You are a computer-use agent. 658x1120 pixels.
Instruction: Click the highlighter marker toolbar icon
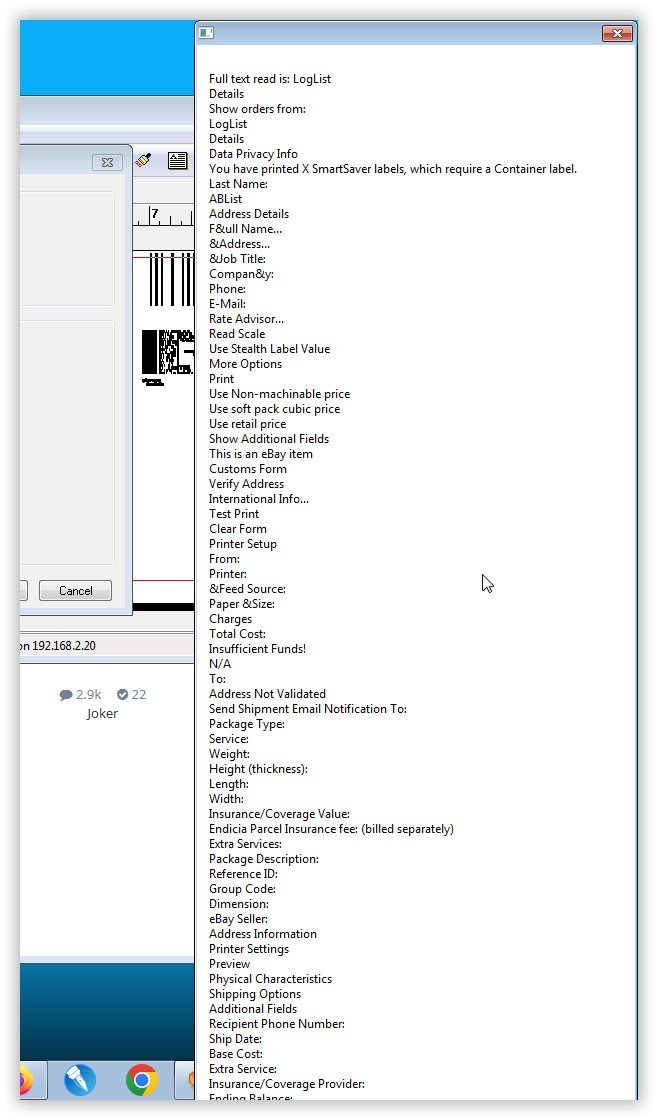tap(144, 160)
